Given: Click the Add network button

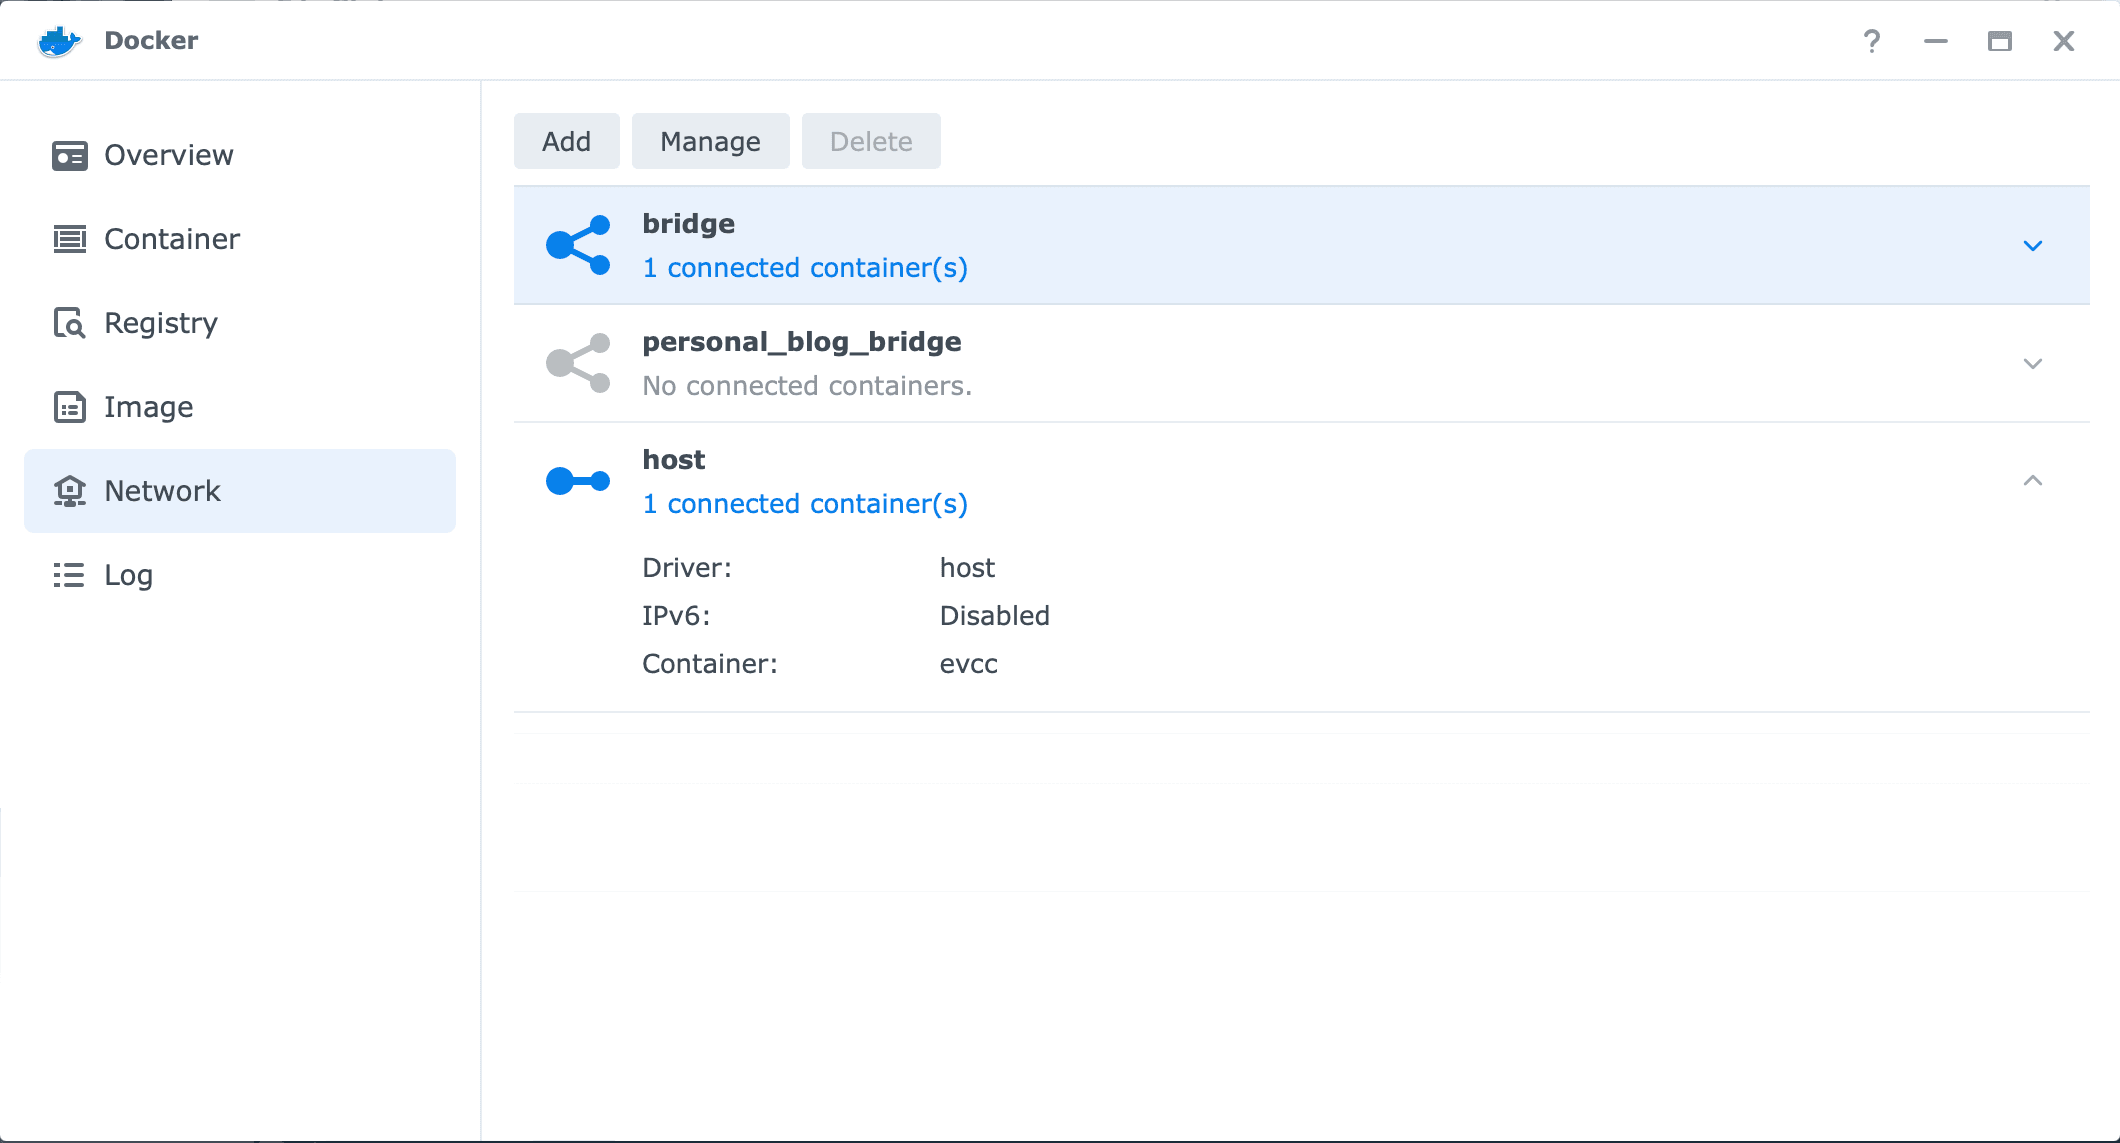Looking at the screenshot, I should 566,141.
